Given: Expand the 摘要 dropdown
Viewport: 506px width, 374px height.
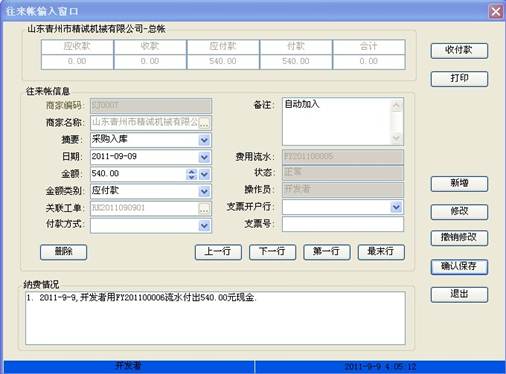Looking at the screenshot, I should click(204, 140).
